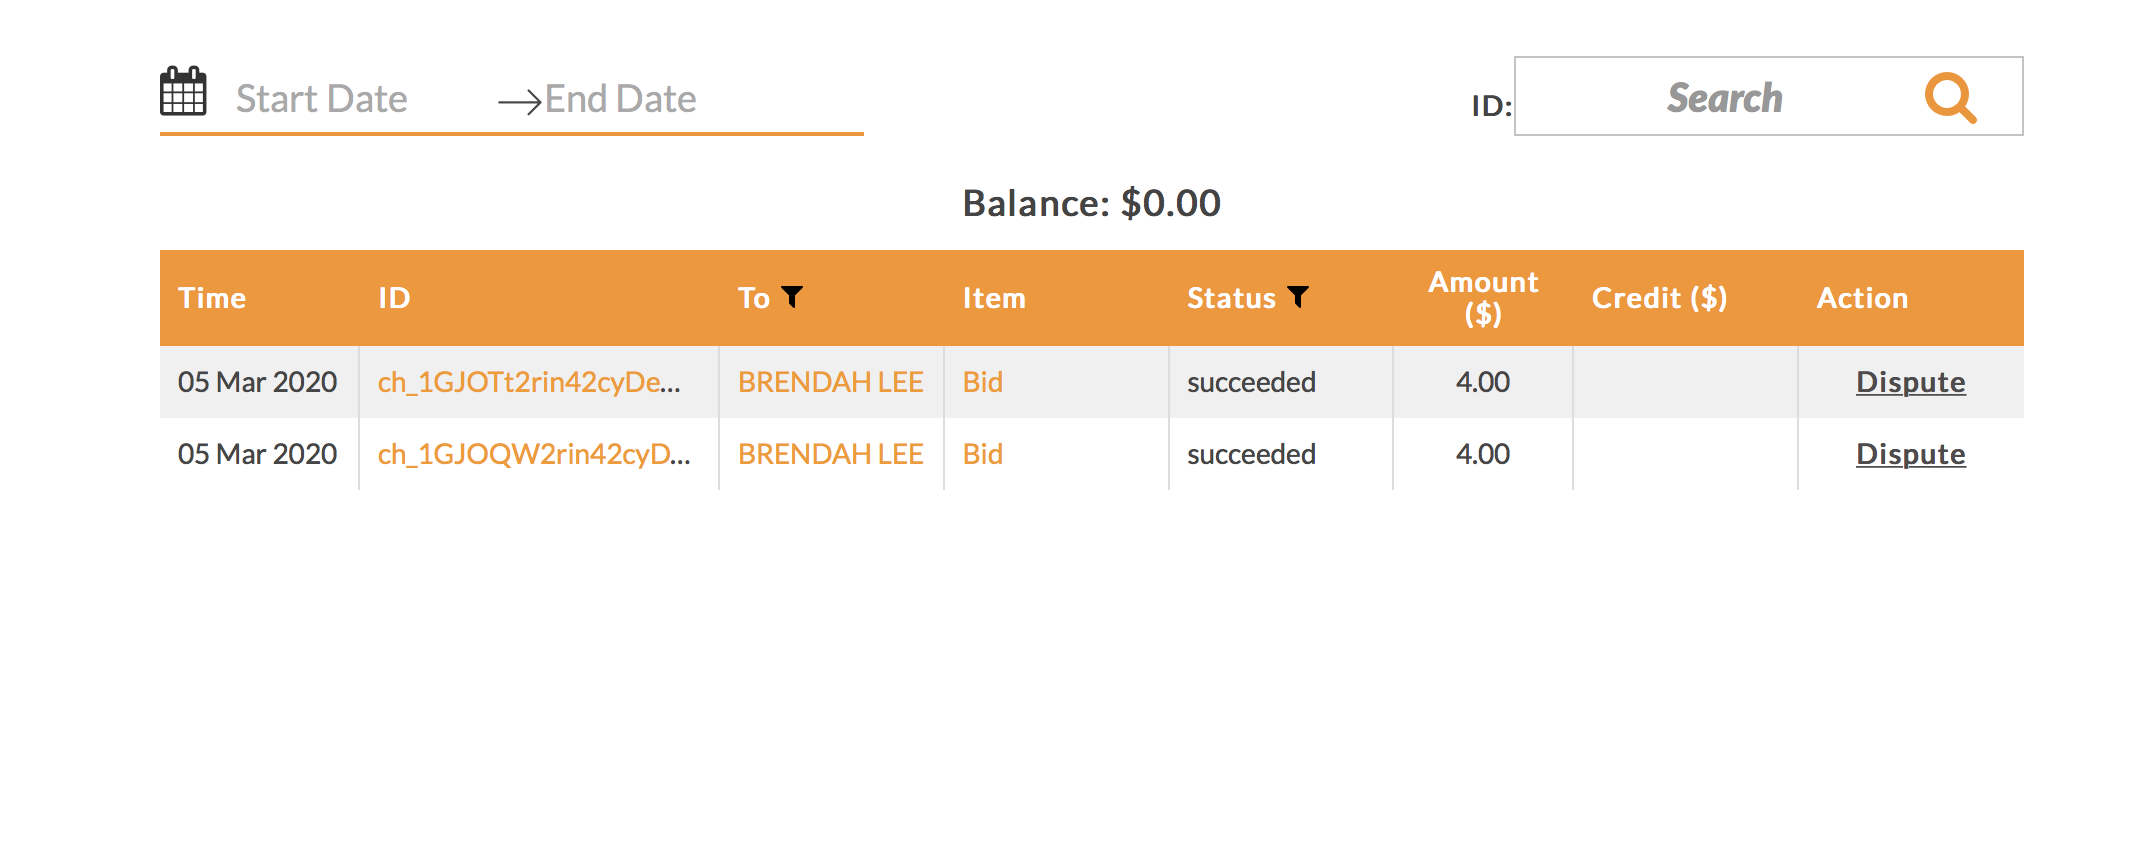Dispute the first 4.00 transaction
Screen dimensions: 2148x860
point(1910,382)
